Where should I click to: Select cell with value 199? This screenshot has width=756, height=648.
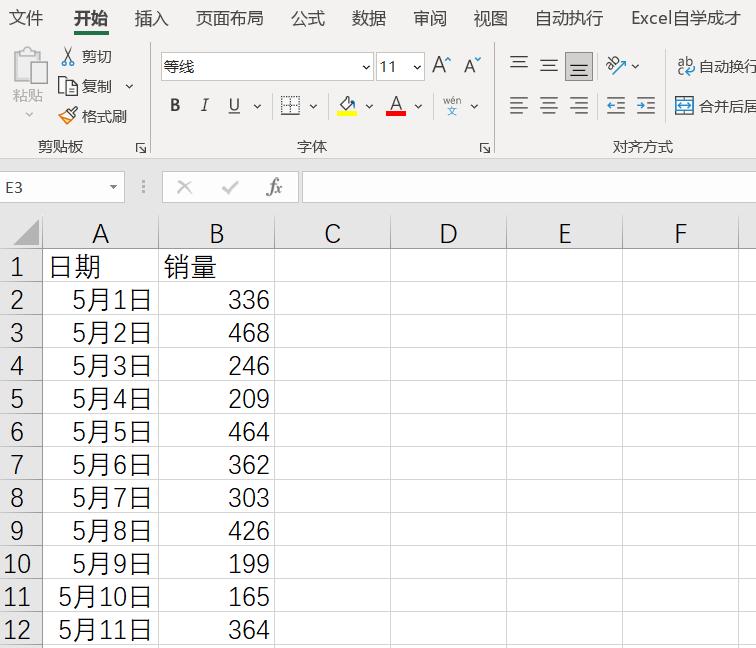(216, 563)
